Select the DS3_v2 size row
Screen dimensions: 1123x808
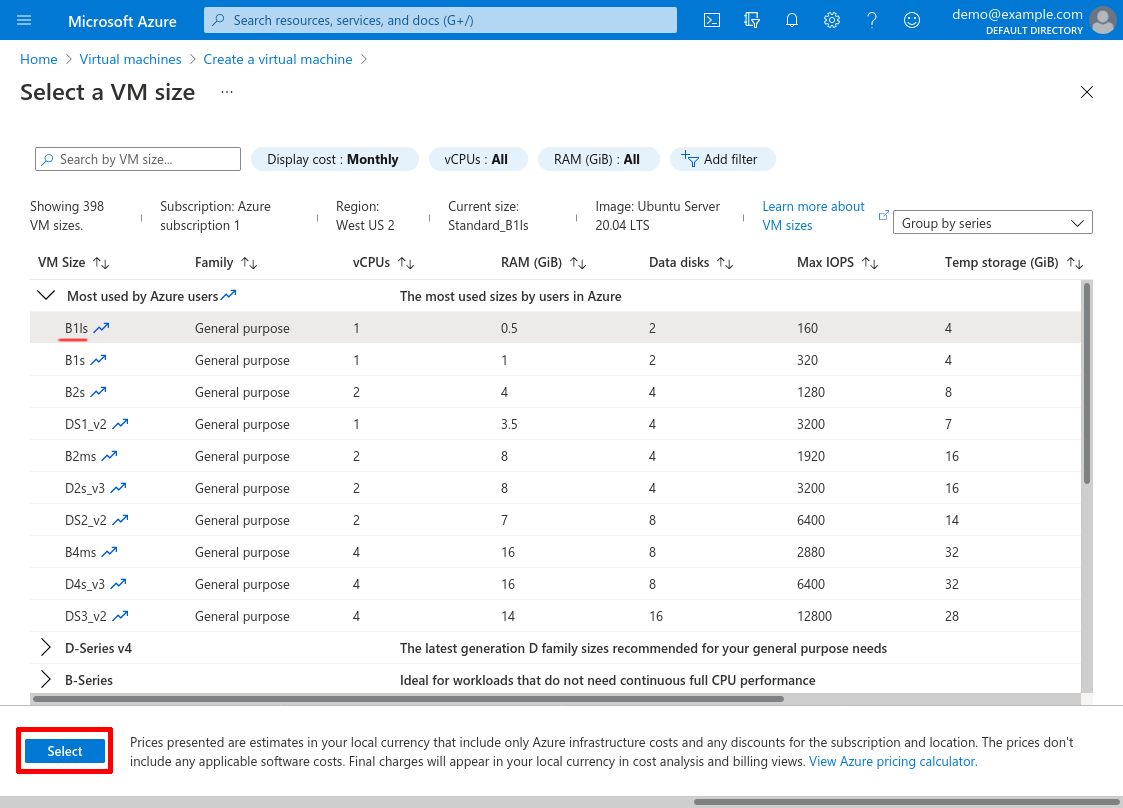pos(555,616)
